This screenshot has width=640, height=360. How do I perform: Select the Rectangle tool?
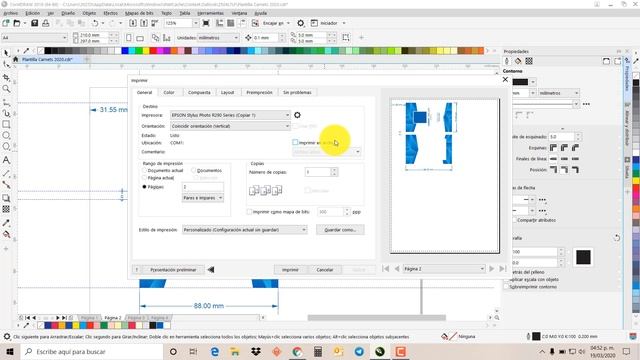6,124
